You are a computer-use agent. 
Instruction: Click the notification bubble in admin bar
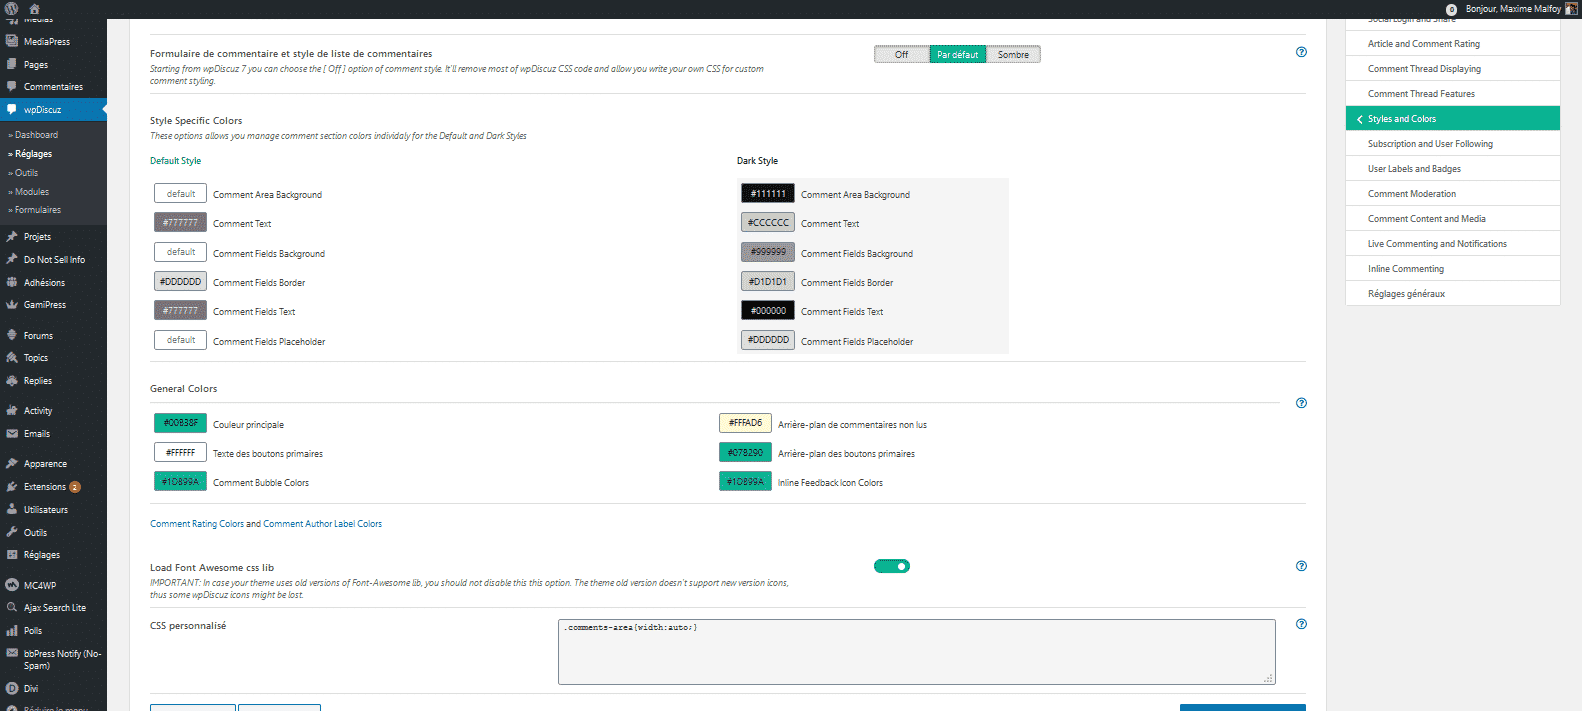pyautogui.click(x=1451, y=9)
